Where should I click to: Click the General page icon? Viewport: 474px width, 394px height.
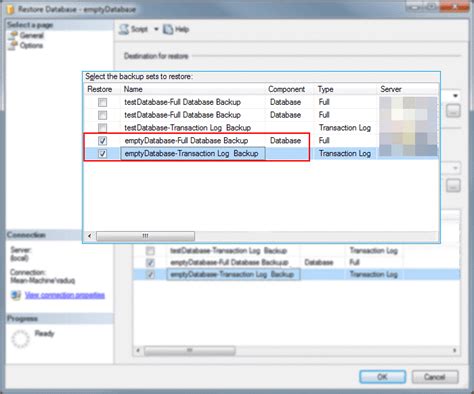click(13, 35)
